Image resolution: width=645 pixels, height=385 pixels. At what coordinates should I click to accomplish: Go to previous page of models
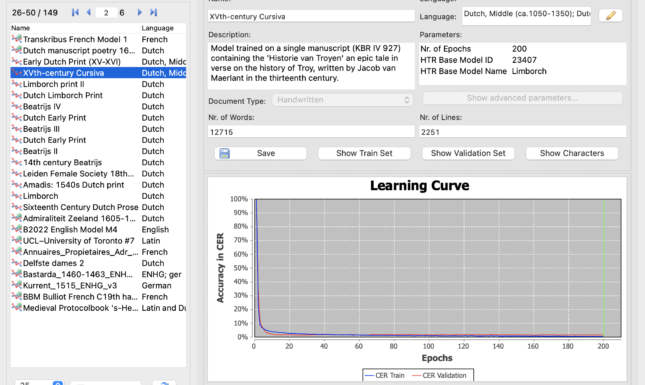(88, 12)
